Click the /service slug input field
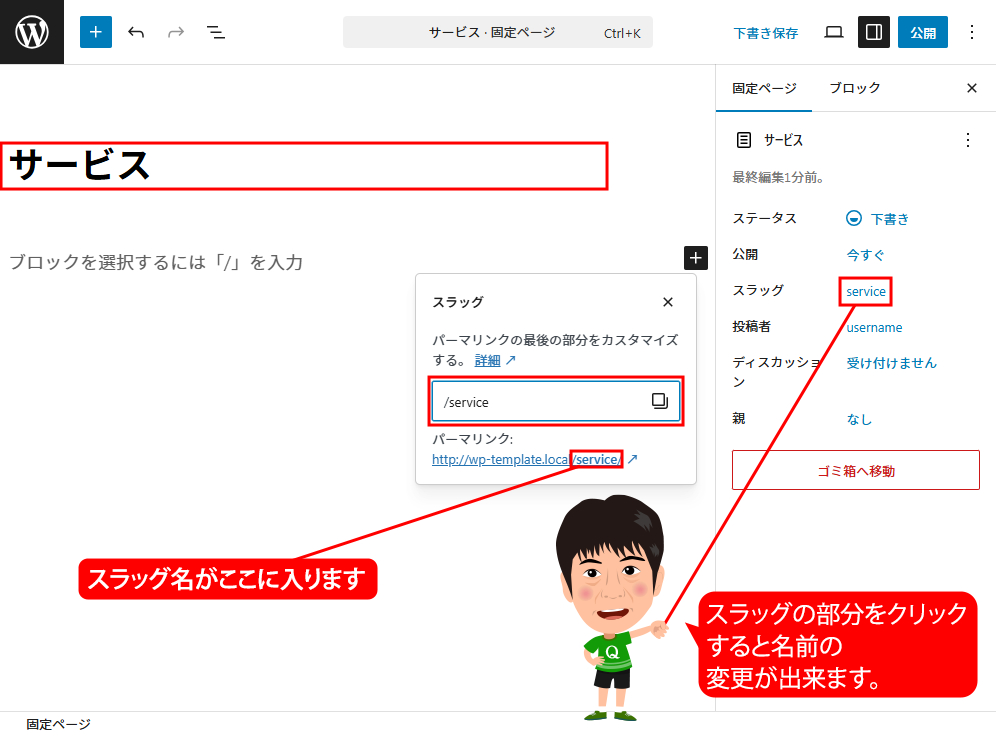The width and height of the screenshot is (996, 736). click(x=540, y=402)
